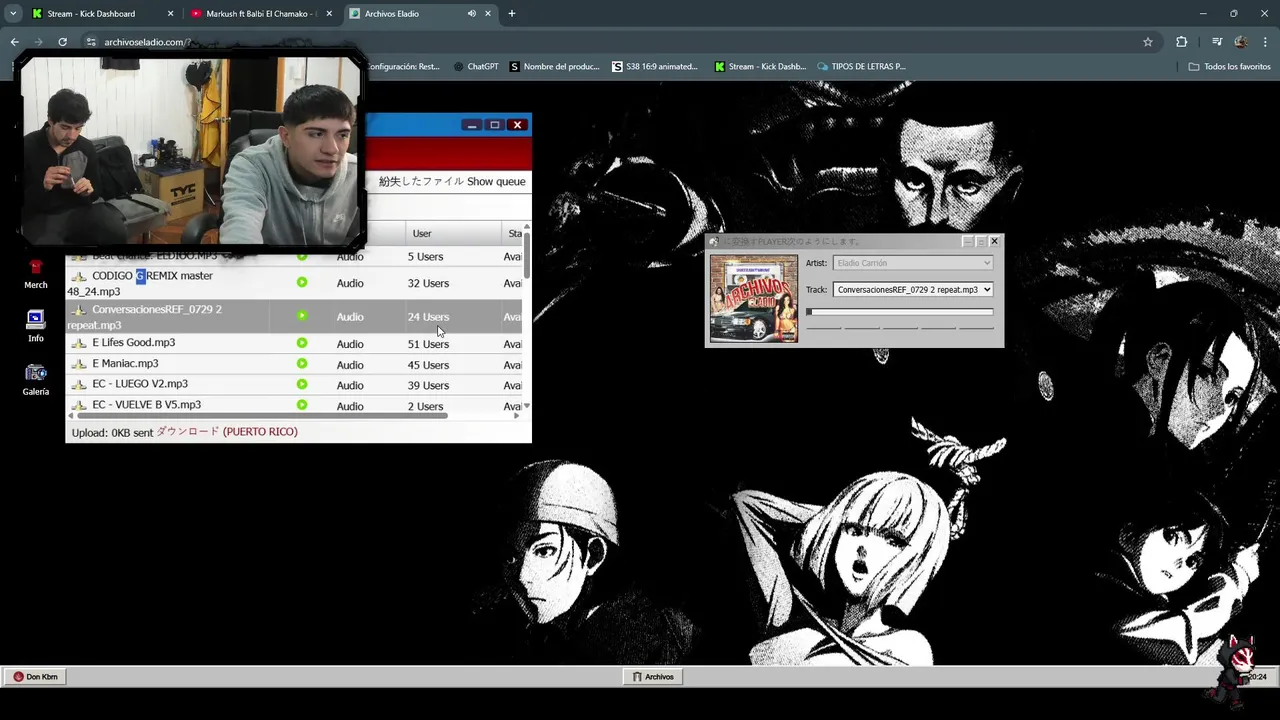The height and width of the screenshot is (720, 1280).
Task: Click the 45 Users cell
Action: click(428, 365)
